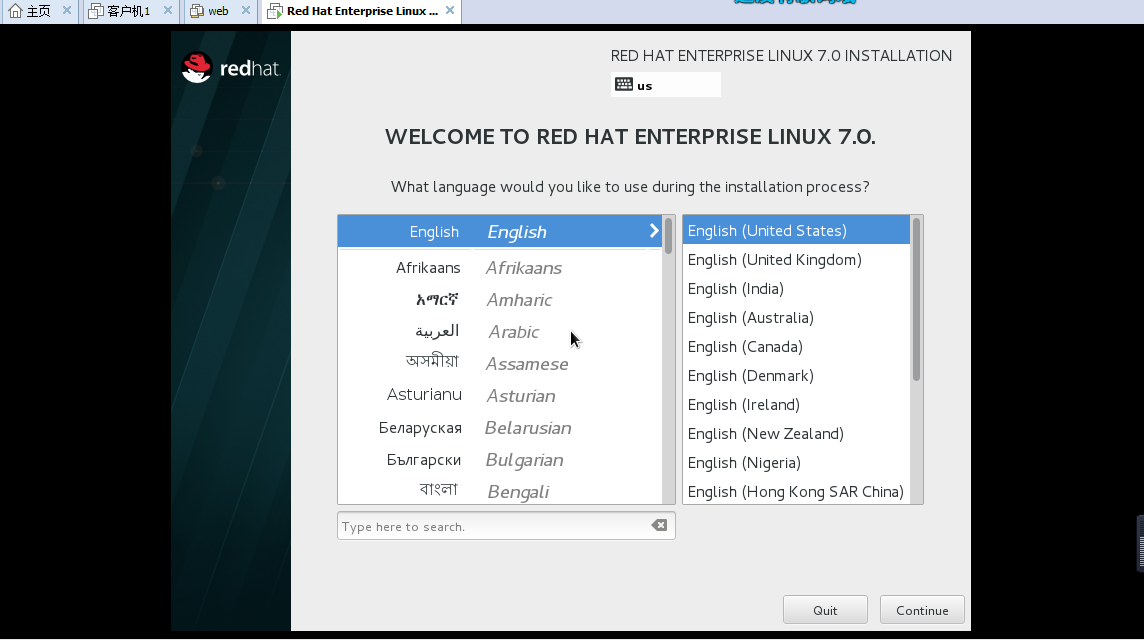1144x640 pixels.
Task: Click the locale list vertical scrollbar
Action: [916, 360]
